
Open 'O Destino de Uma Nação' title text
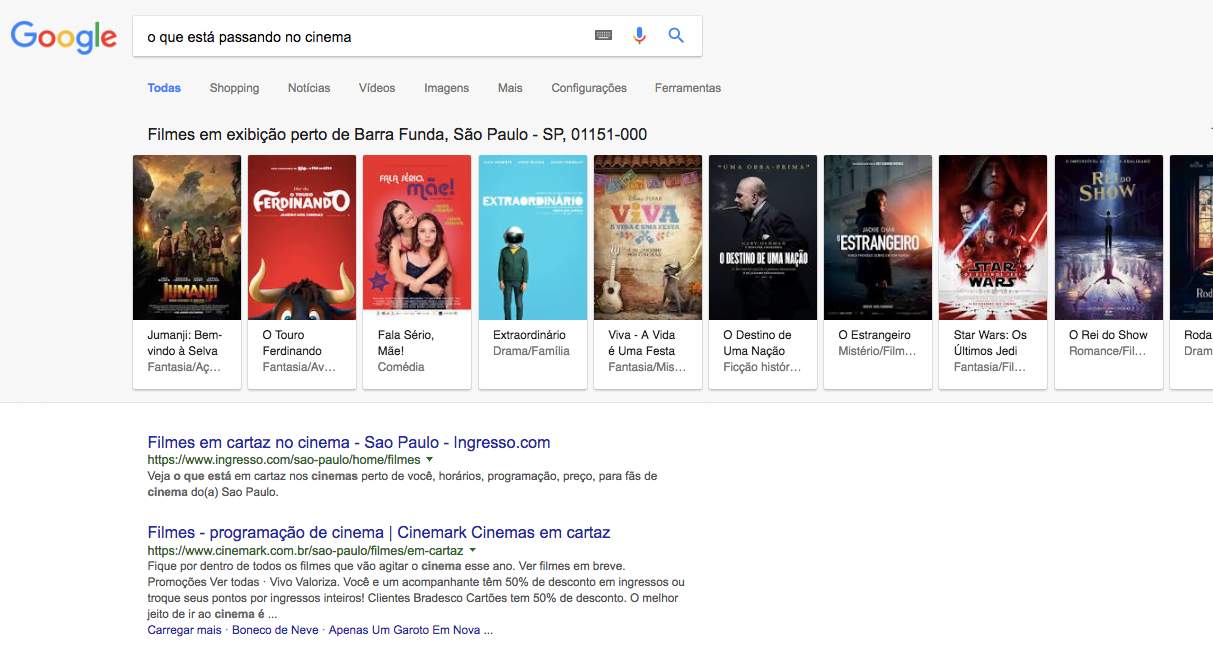click(757, 343)
